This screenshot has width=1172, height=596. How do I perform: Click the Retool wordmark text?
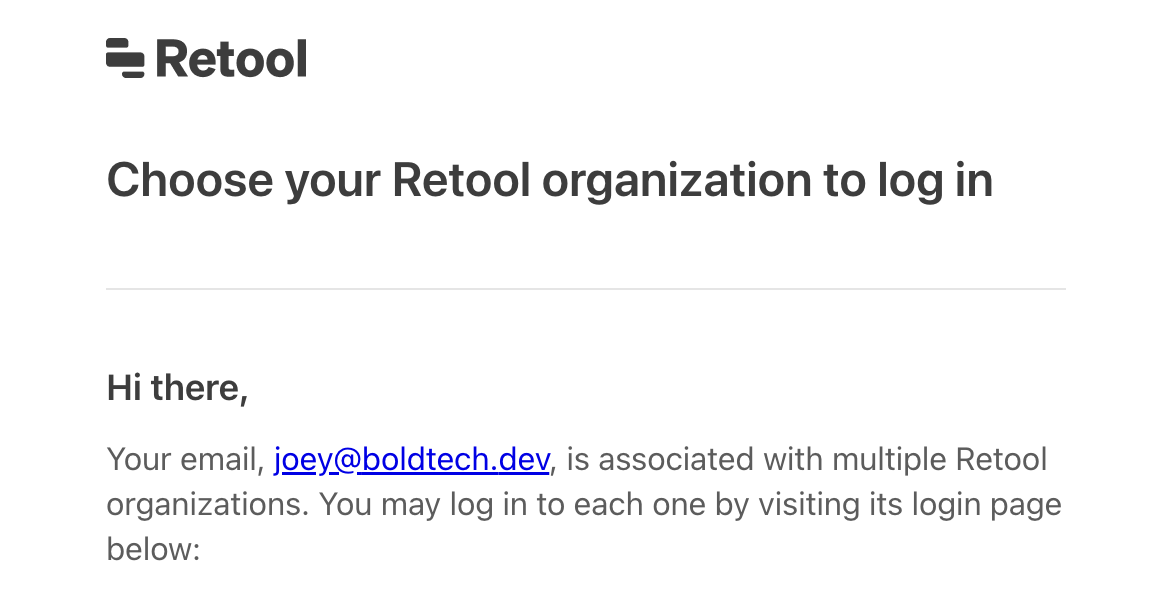pos(231,59)
